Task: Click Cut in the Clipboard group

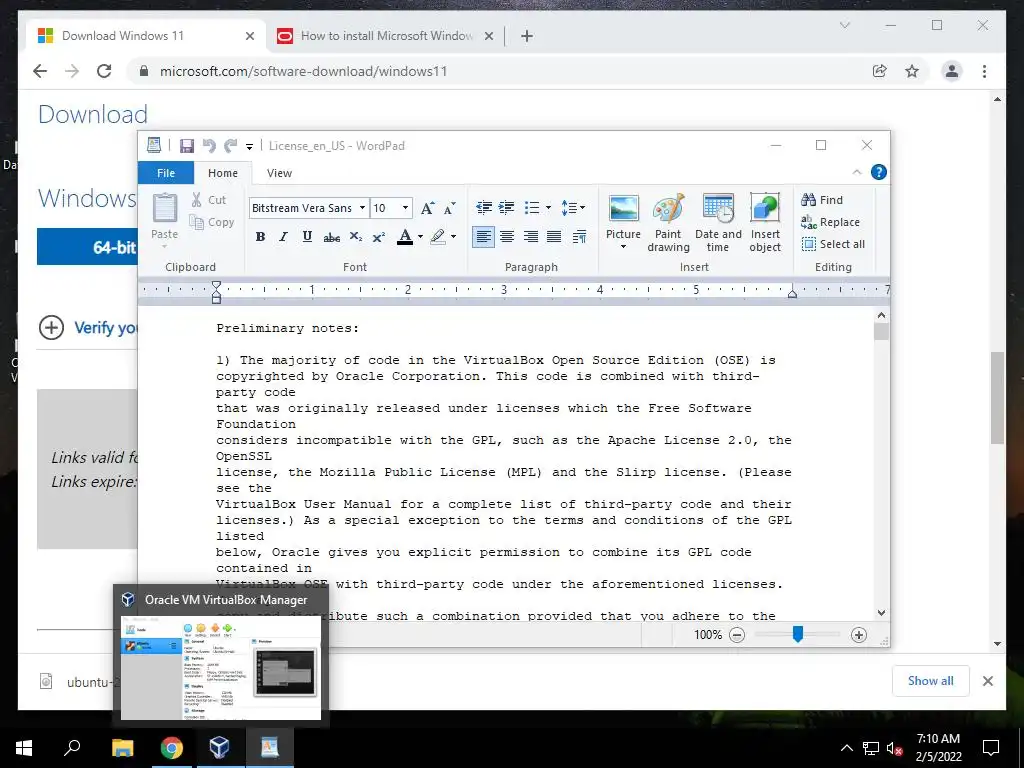Action: (x=208, y=200)
